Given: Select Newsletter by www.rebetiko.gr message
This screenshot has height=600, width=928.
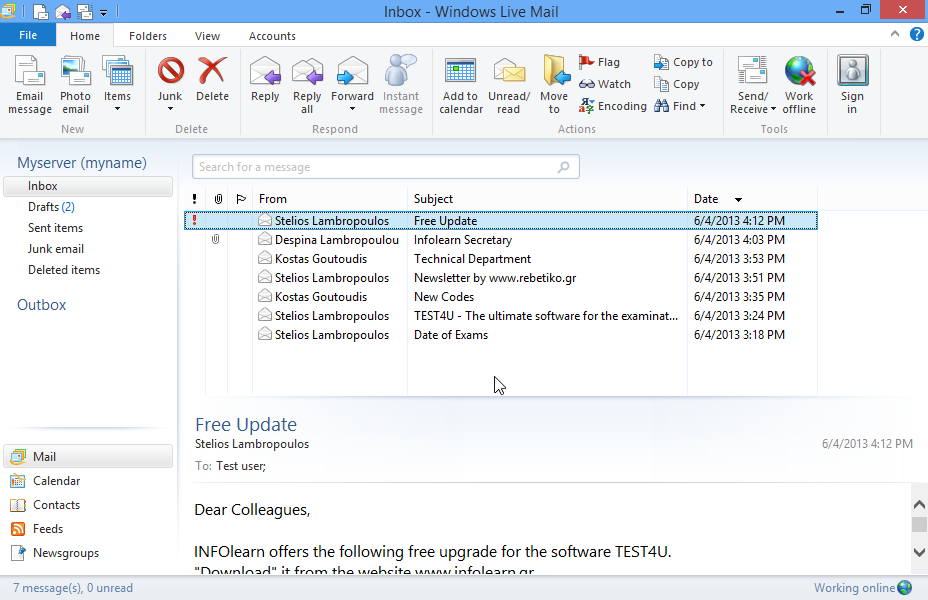Looking at the screenshot, I should pos(501,278).
